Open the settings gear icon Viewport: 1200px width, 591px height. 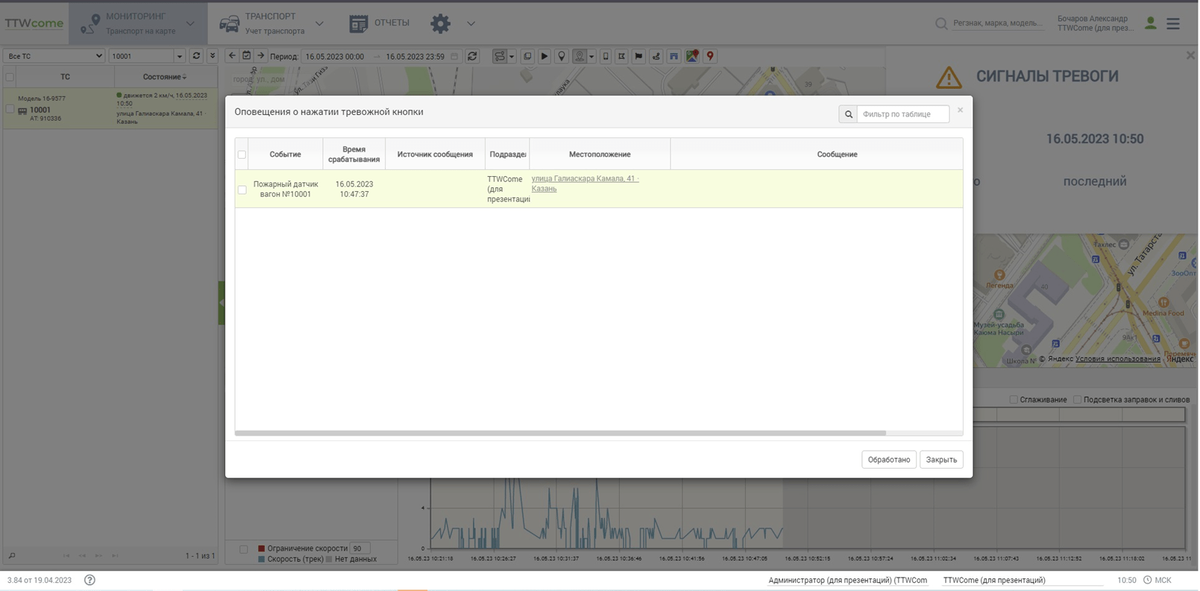tap(440, 22)
